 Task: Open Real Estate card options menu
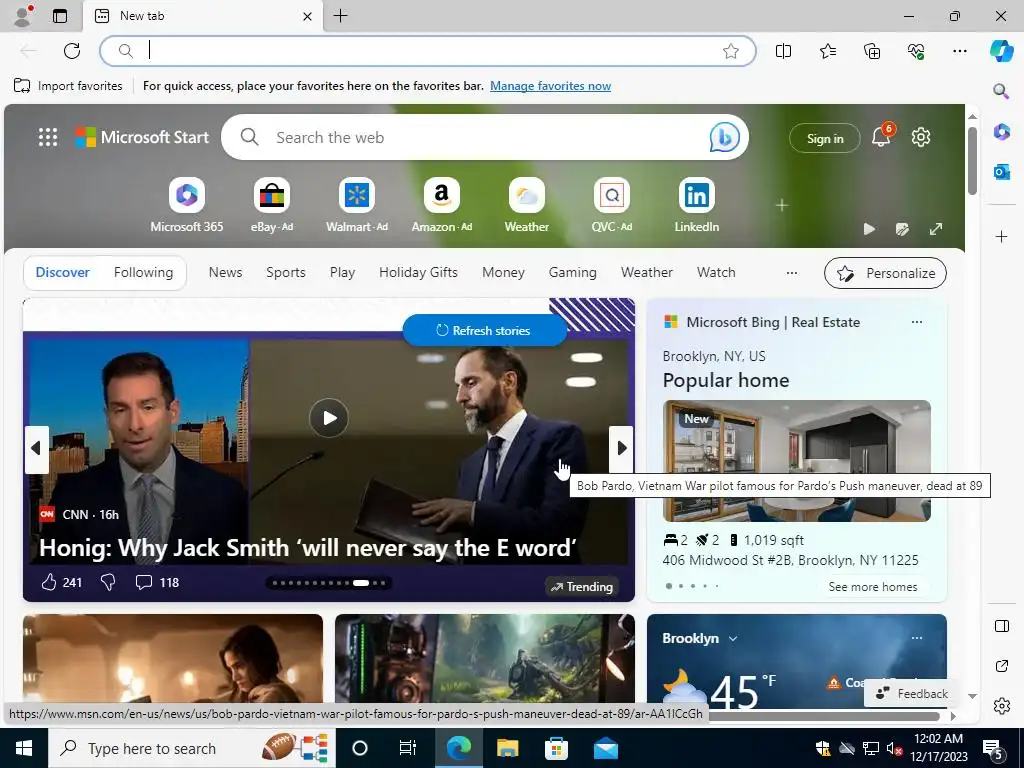coord(917,322)
